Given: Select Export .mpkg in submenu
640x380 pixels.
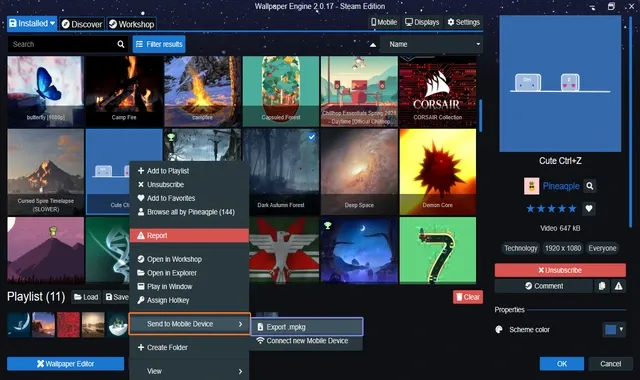Looking at the screenshot, I should 307,327.
